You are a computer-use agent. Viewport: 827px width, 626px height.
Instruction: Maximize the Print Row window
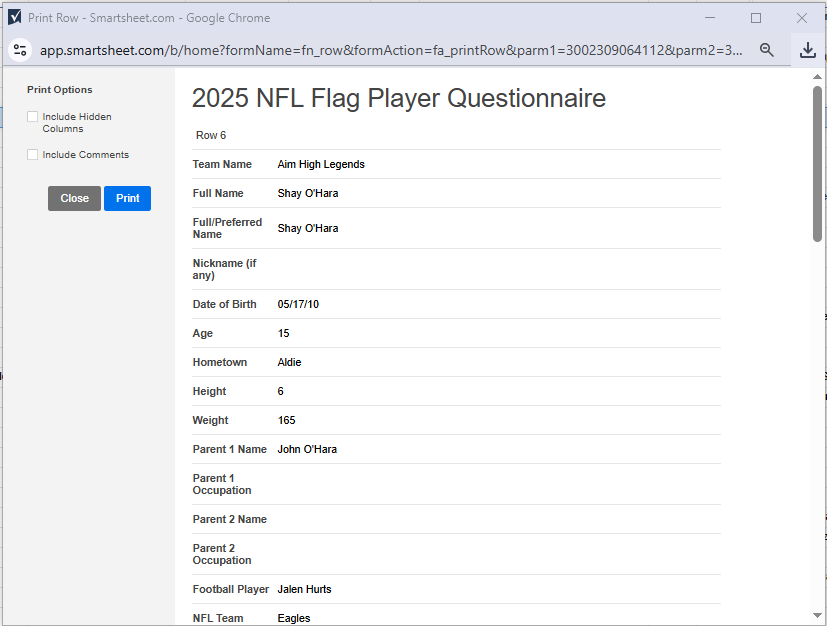coord(756,18)
